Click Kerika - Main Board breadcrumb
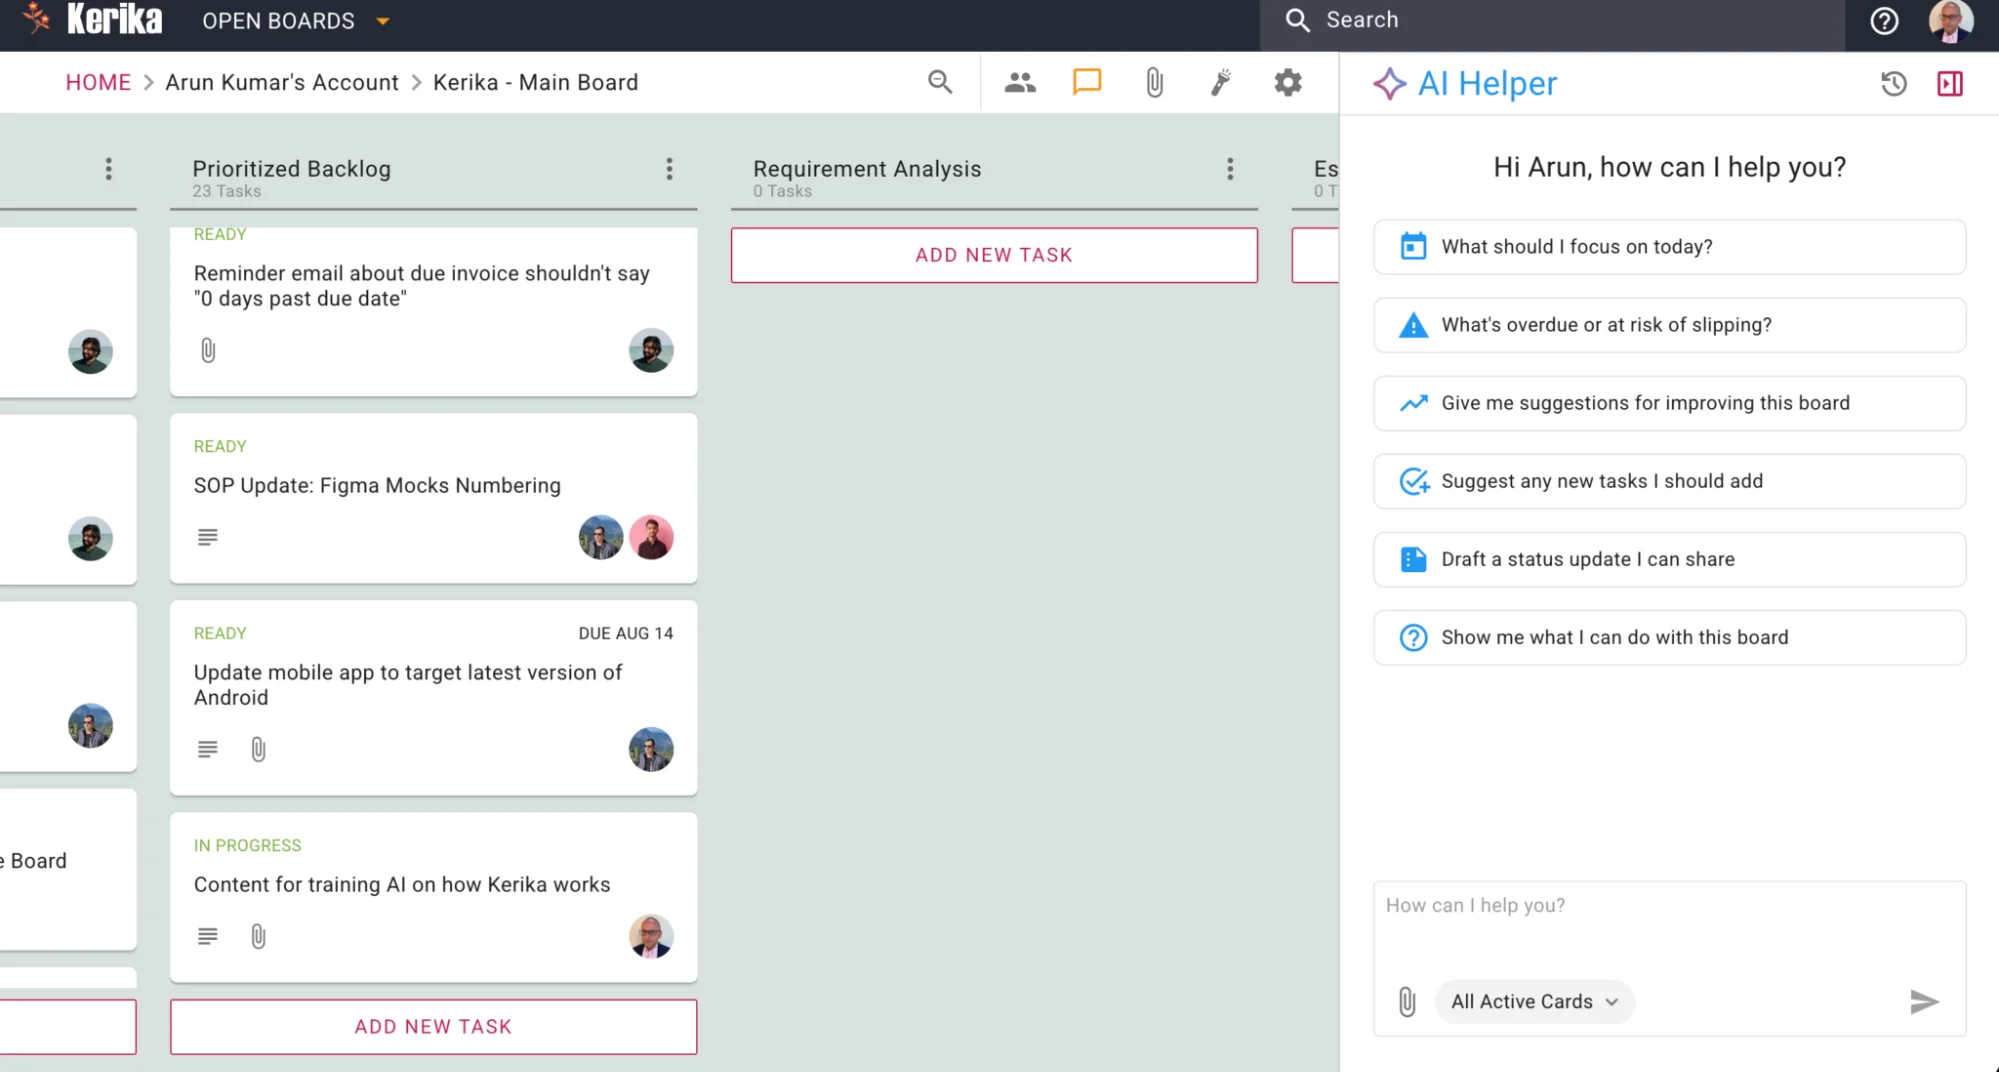1999x1072 pixels. click(535, 82)
